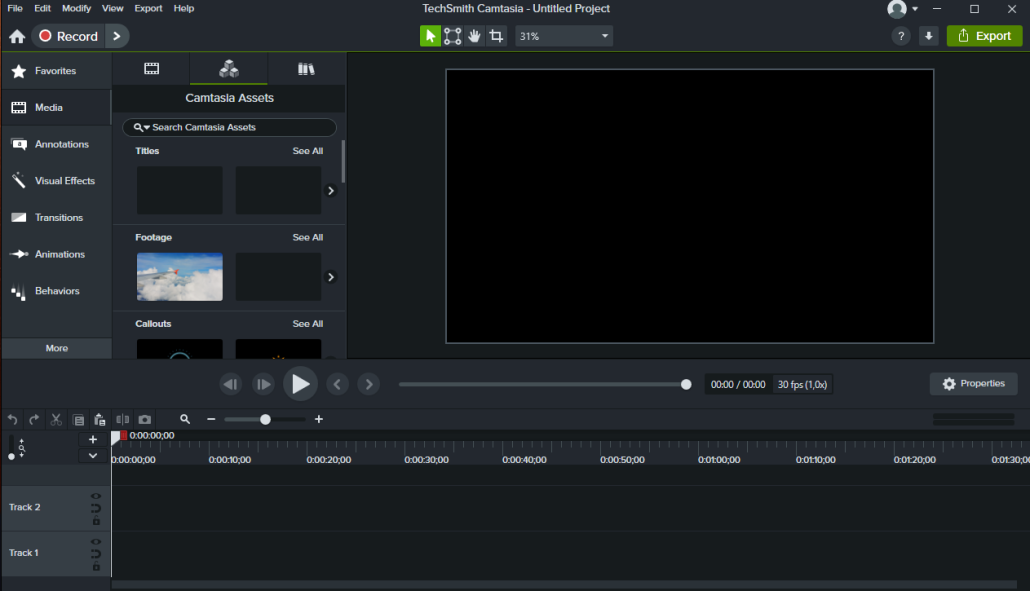The image size is (1030, 591).
Task: Toggle the magnet icon on Track 2
Action: tap(96, 508)
